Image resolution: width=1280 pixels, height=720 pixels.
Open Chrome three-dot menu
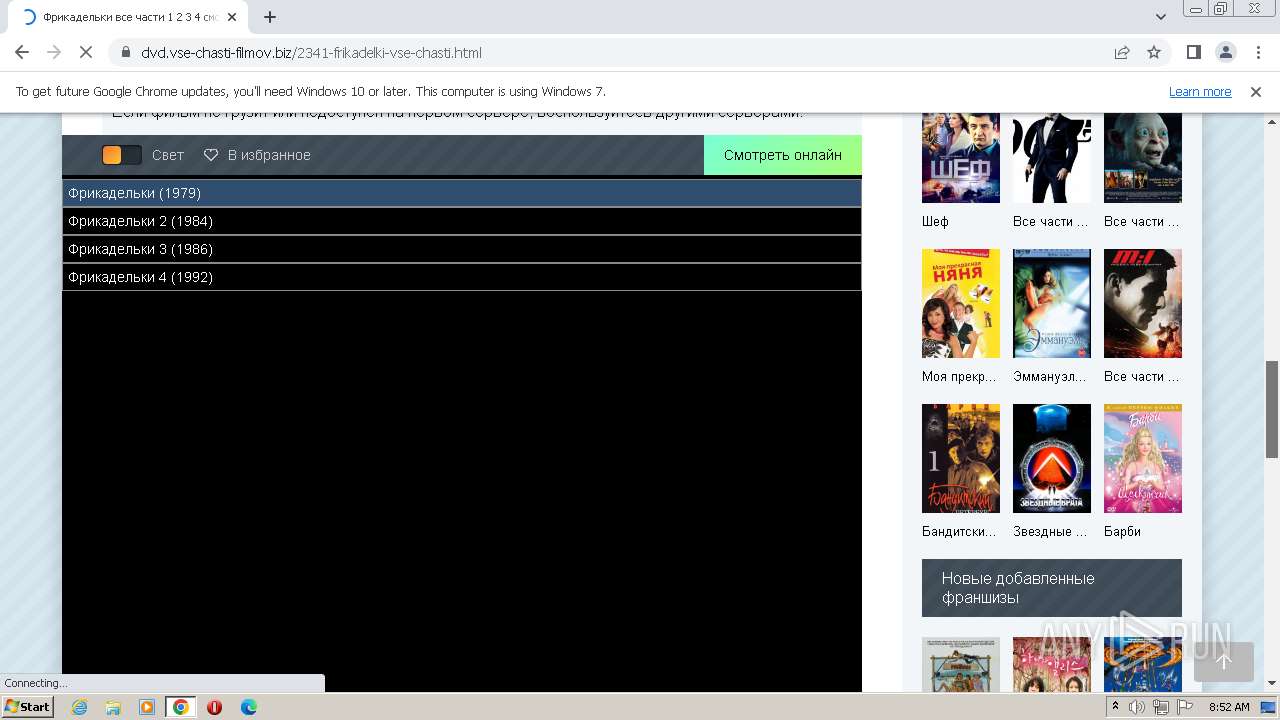[1257, 52]
